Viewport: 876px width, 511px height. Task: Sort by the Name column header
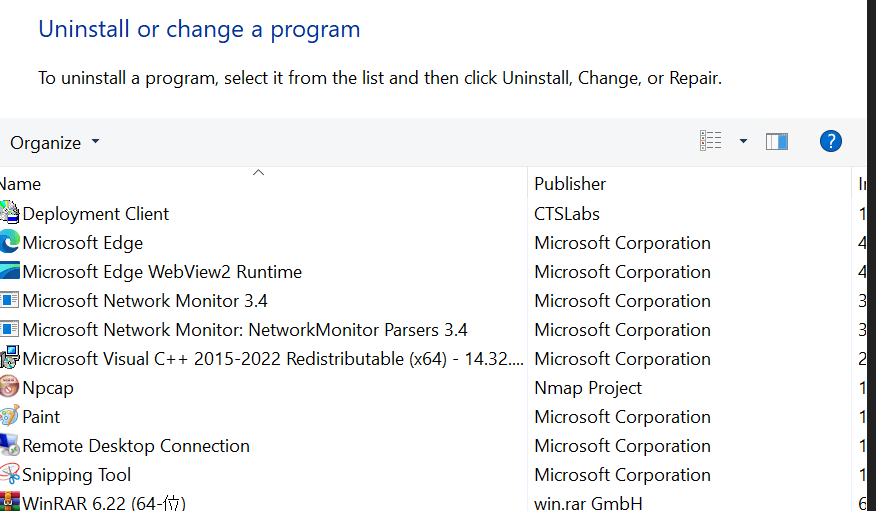coord(263,184)
